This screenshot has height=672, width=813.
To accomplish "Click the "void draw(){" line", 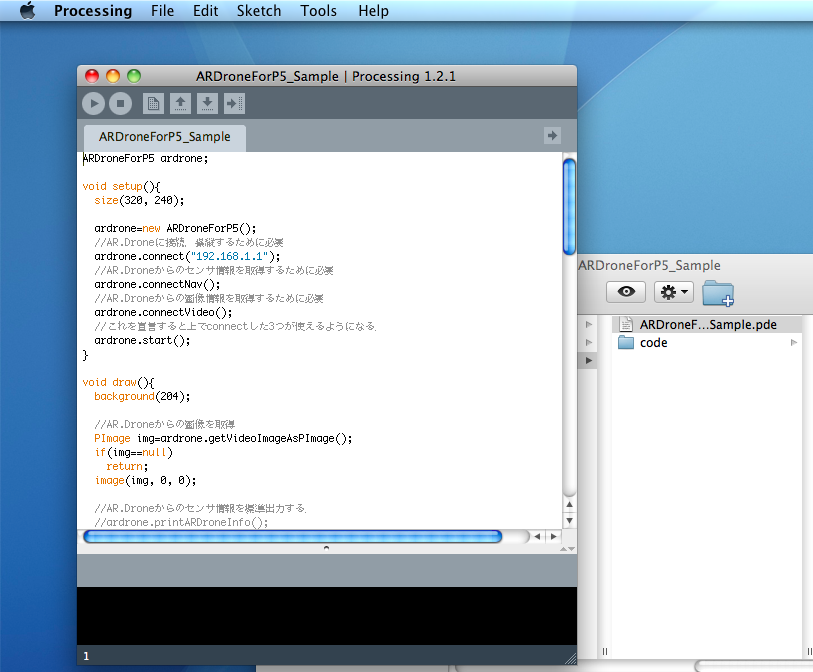I will (118, 383).
